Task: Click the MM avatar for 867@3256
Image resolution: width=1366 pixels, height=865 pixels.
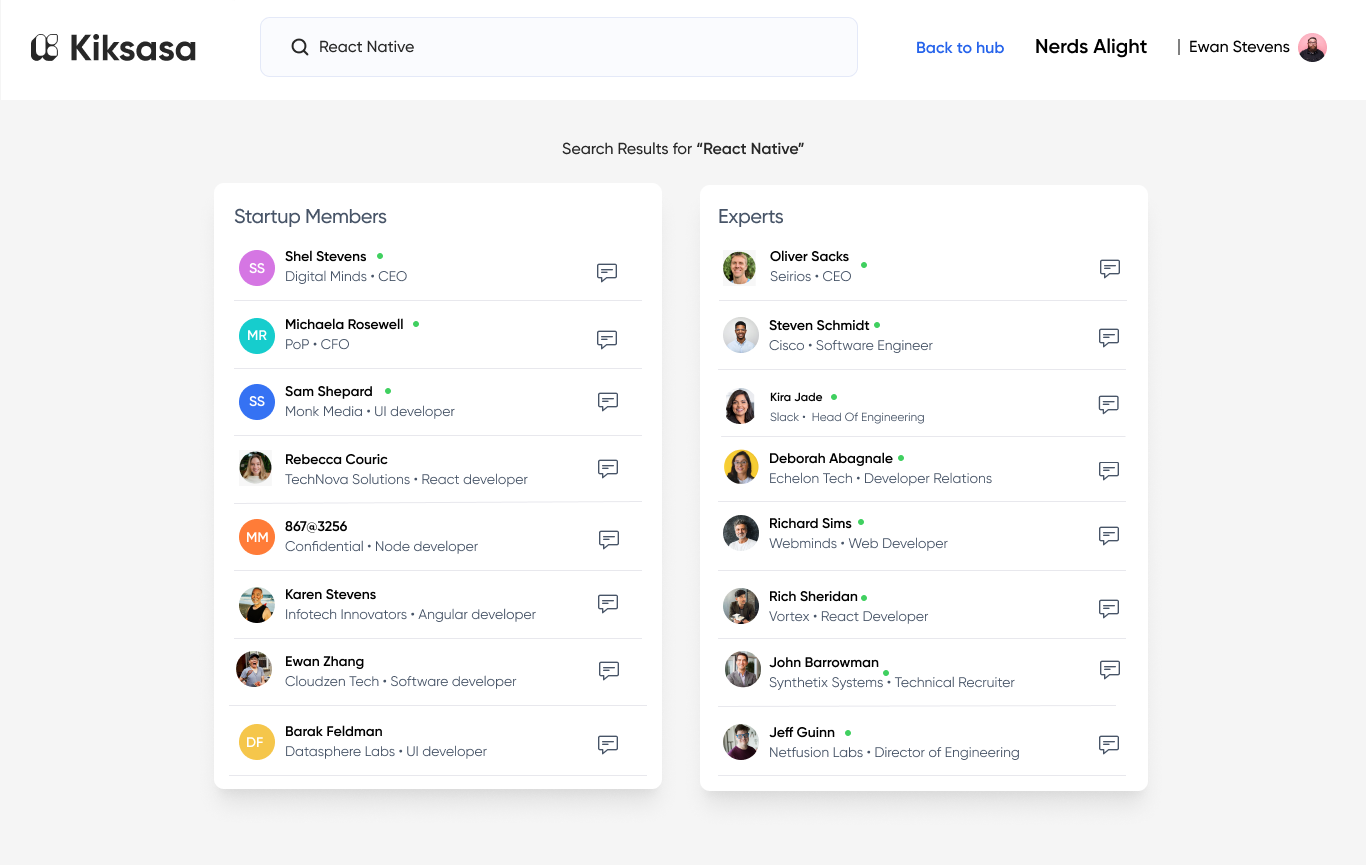Action: point(257,537)
